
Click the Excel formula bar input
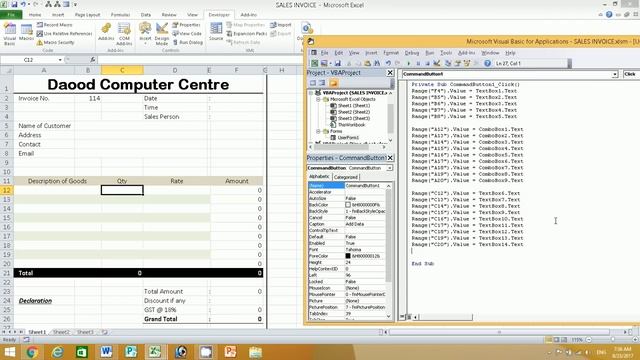click(200, 60)
